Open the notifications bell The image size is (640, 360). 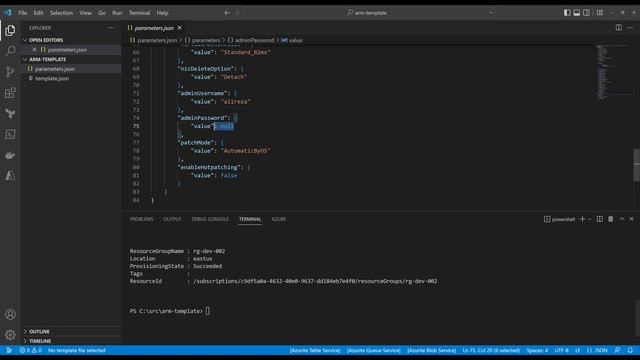(630, 350)
